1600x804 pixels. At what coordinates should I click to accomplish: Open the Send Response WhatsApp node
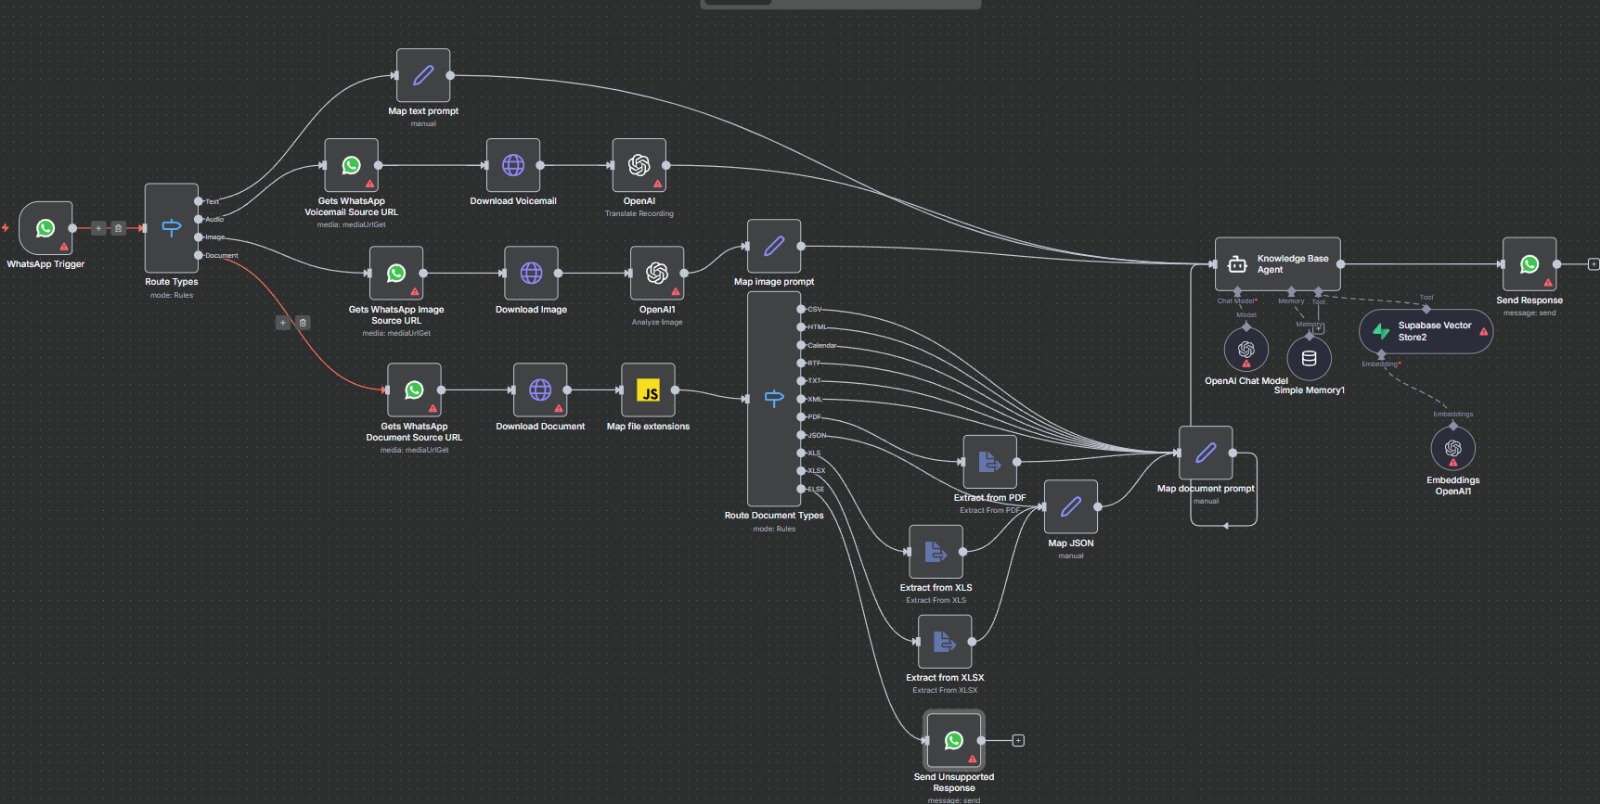click(1530, 264)
